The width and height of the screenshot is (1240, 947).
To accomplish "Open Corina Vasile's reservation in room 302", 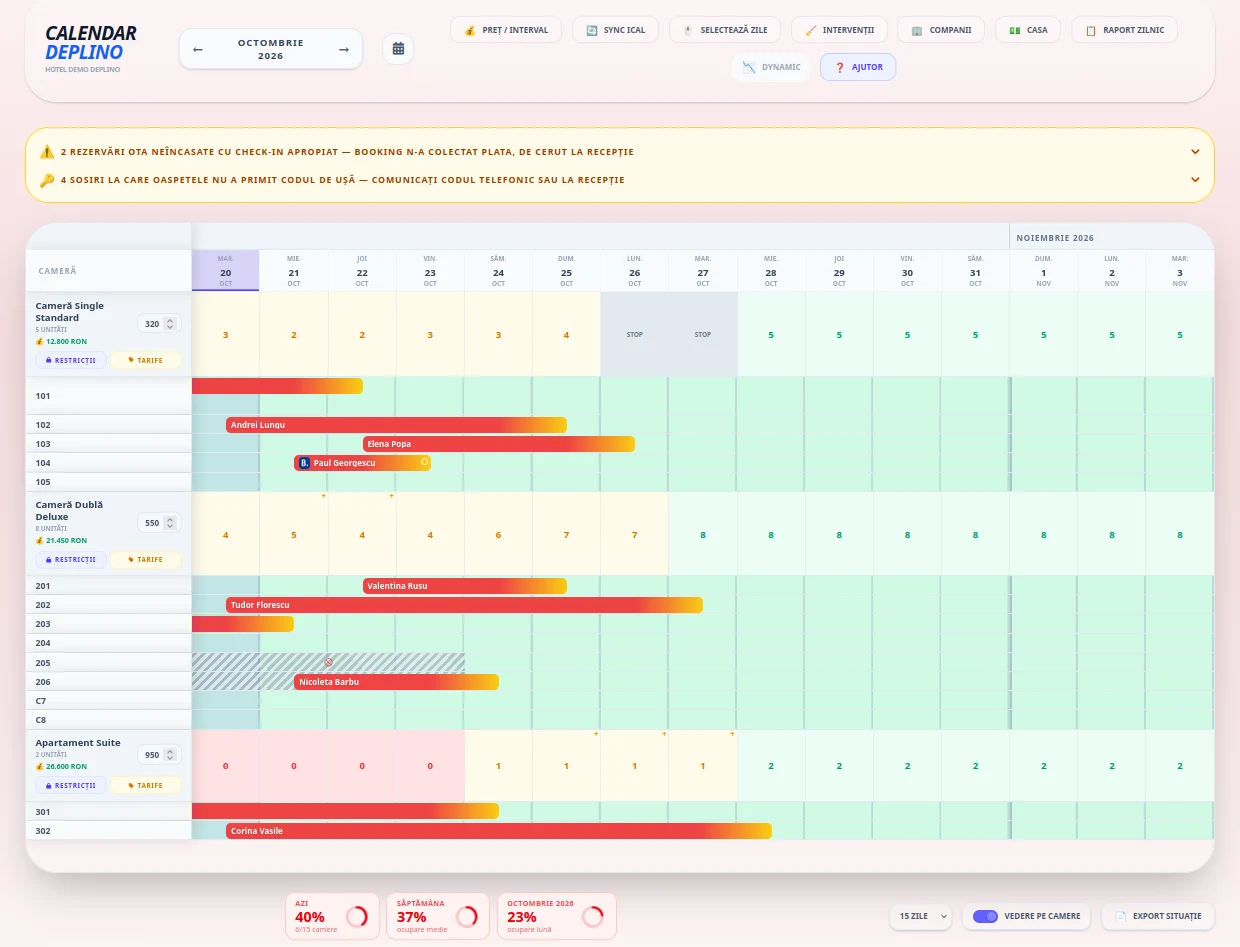I will click(x=499, y=831).
